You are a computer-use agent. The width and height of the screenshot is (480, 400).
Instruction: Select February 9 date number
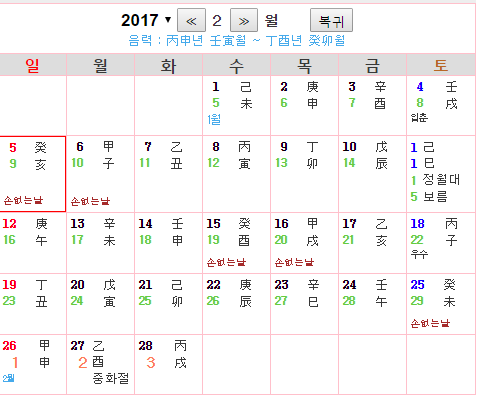pyautogui.click(x=284, y=147)
